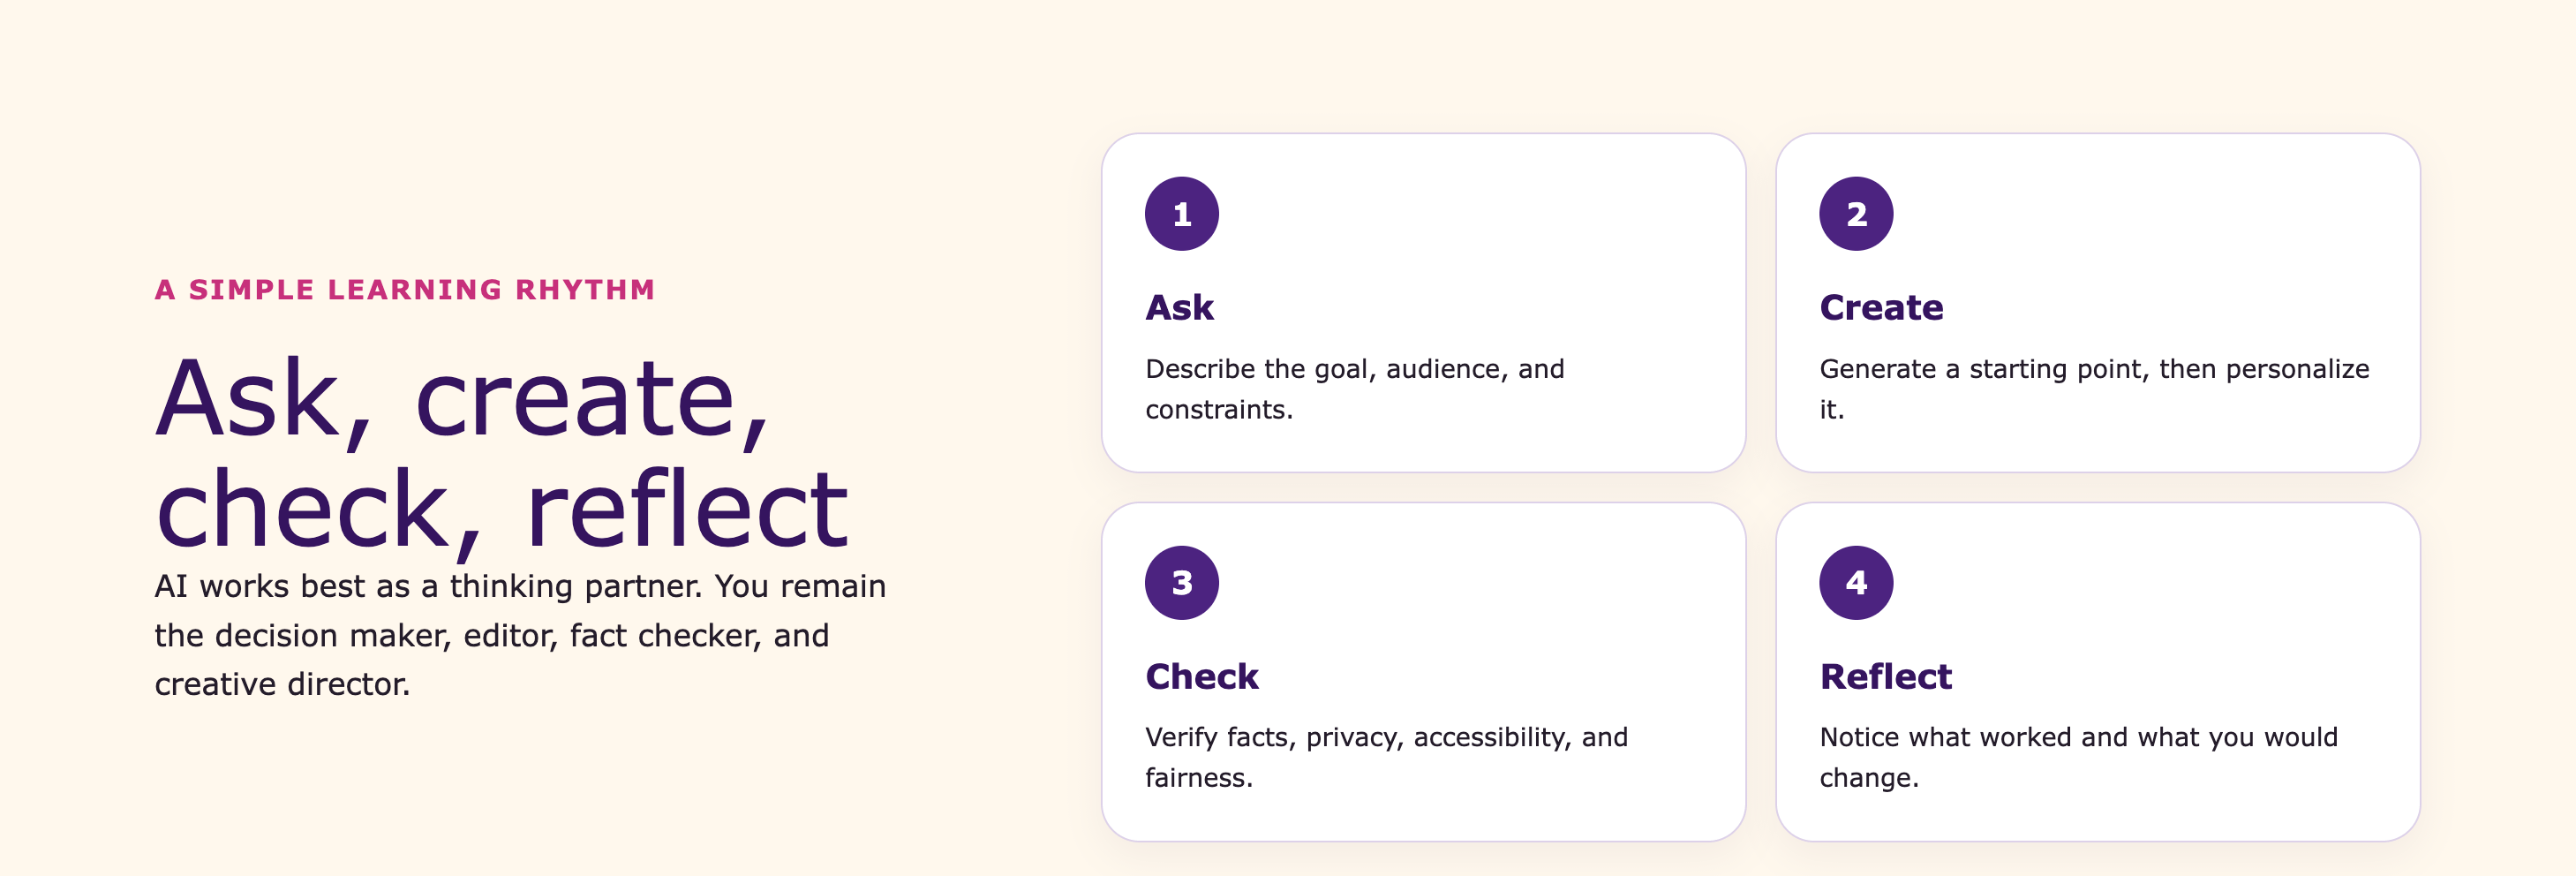Select the Reflect card heading
Screen dimensions: 2576x876
click(x=1885, y=677)
